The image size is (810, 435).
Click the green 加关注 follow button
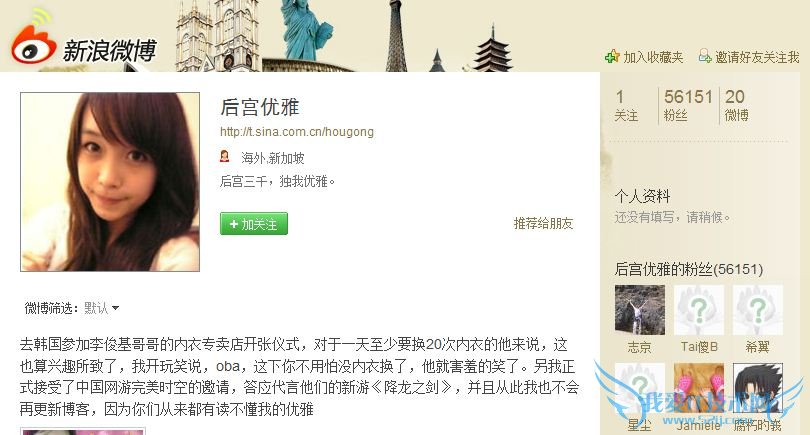click(254, 224)
